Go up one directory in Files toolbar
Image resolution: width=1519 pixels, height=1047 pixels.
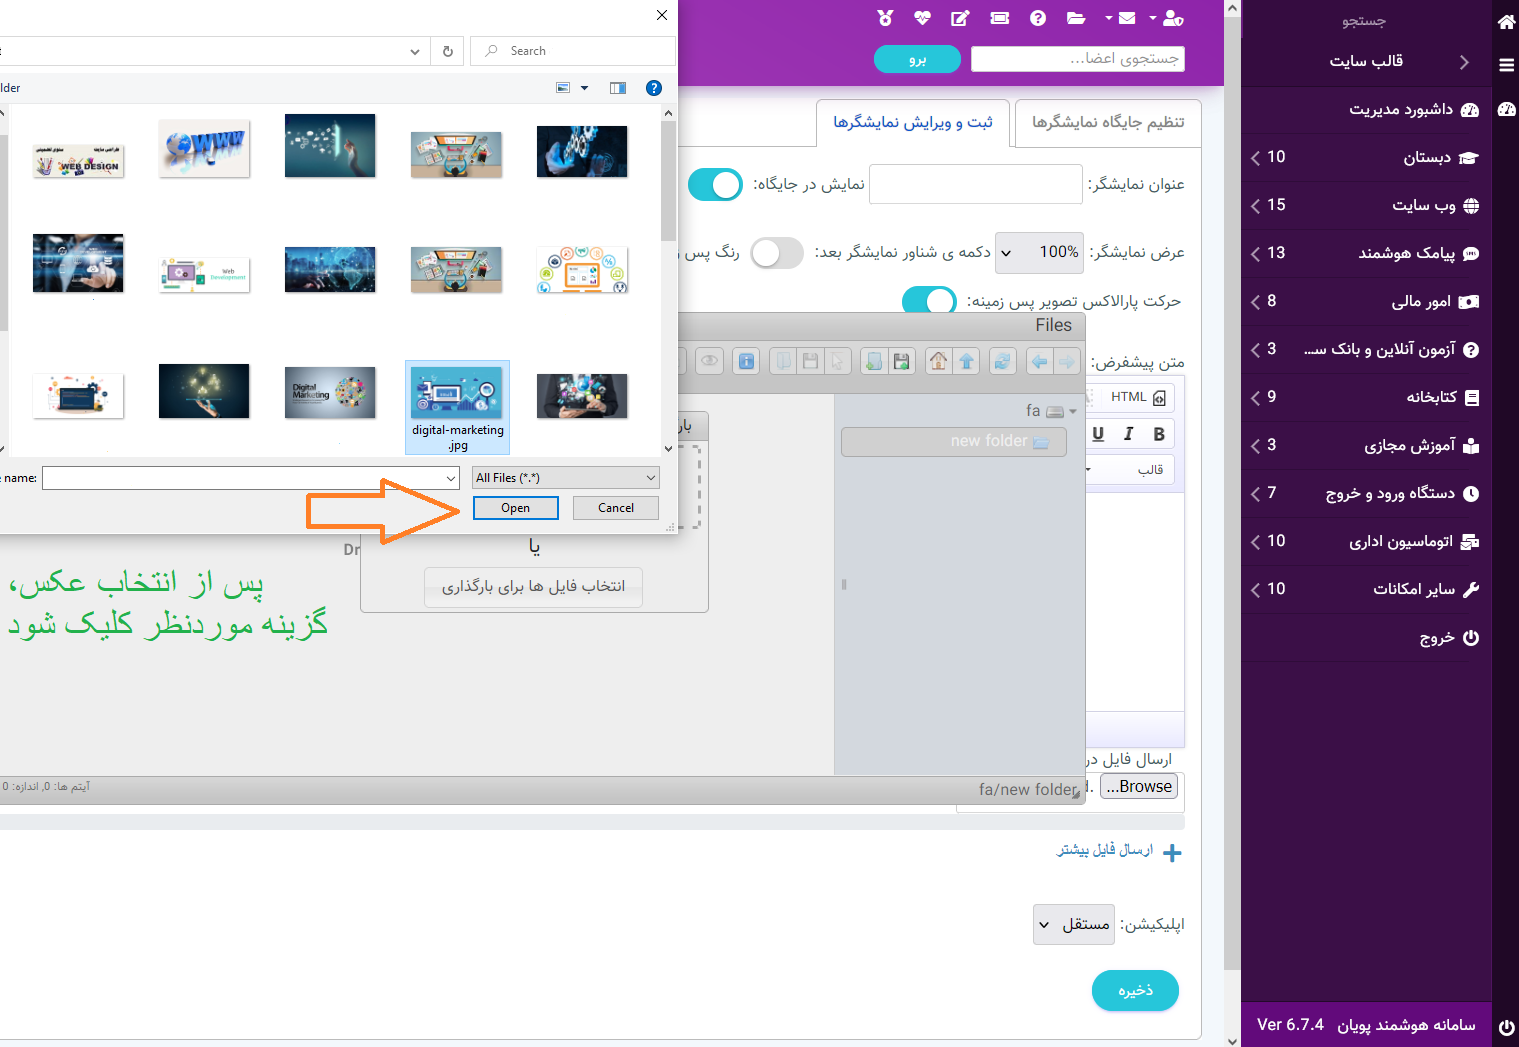click(x=966, y=361)
